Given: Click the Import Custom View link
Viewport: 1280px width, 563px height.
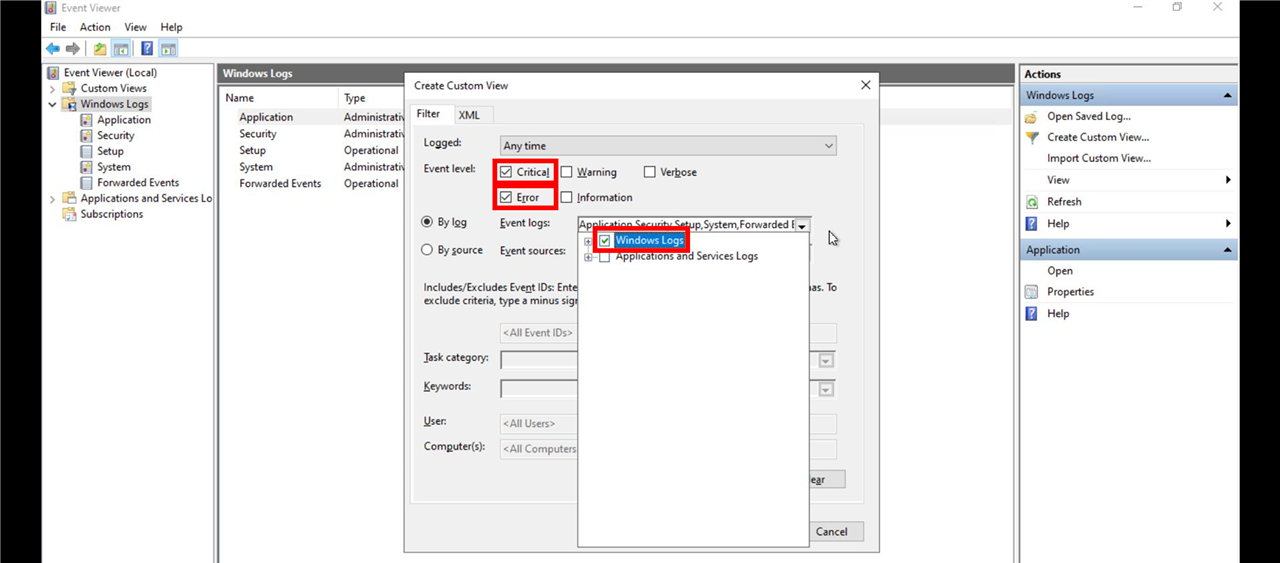Looking at the screenshot, I should click(x=1098, y=158).
